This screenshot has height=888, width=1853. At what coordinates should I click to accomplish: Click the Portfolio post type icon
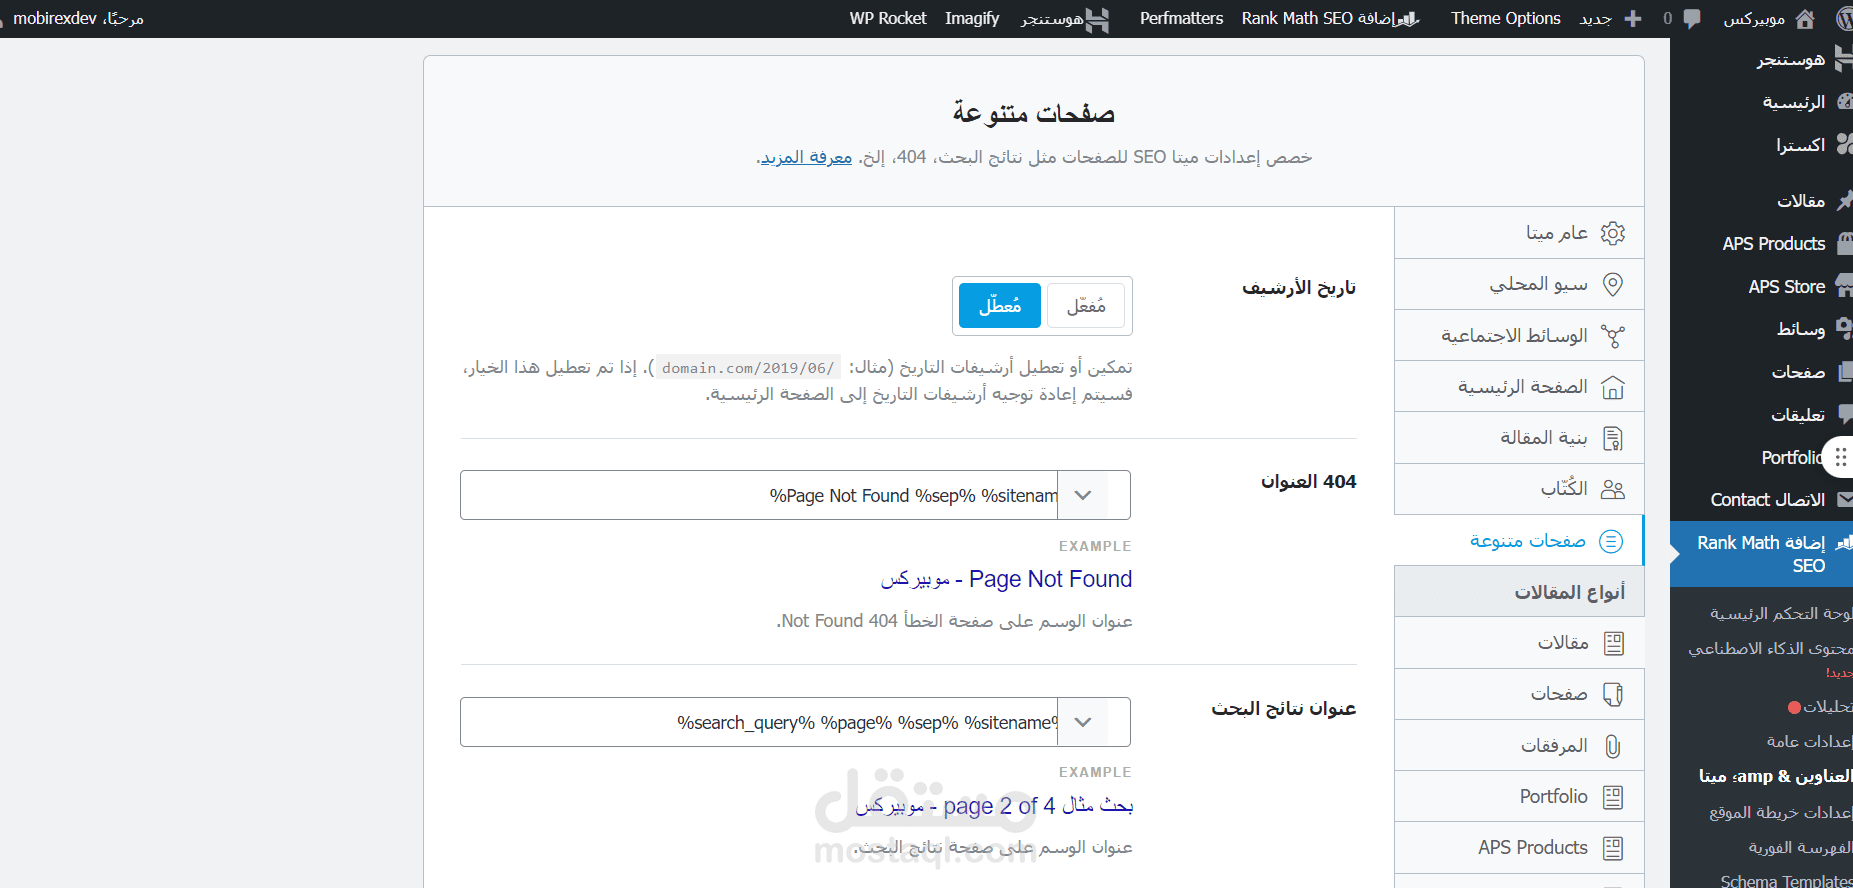[x=1612, y=797]
